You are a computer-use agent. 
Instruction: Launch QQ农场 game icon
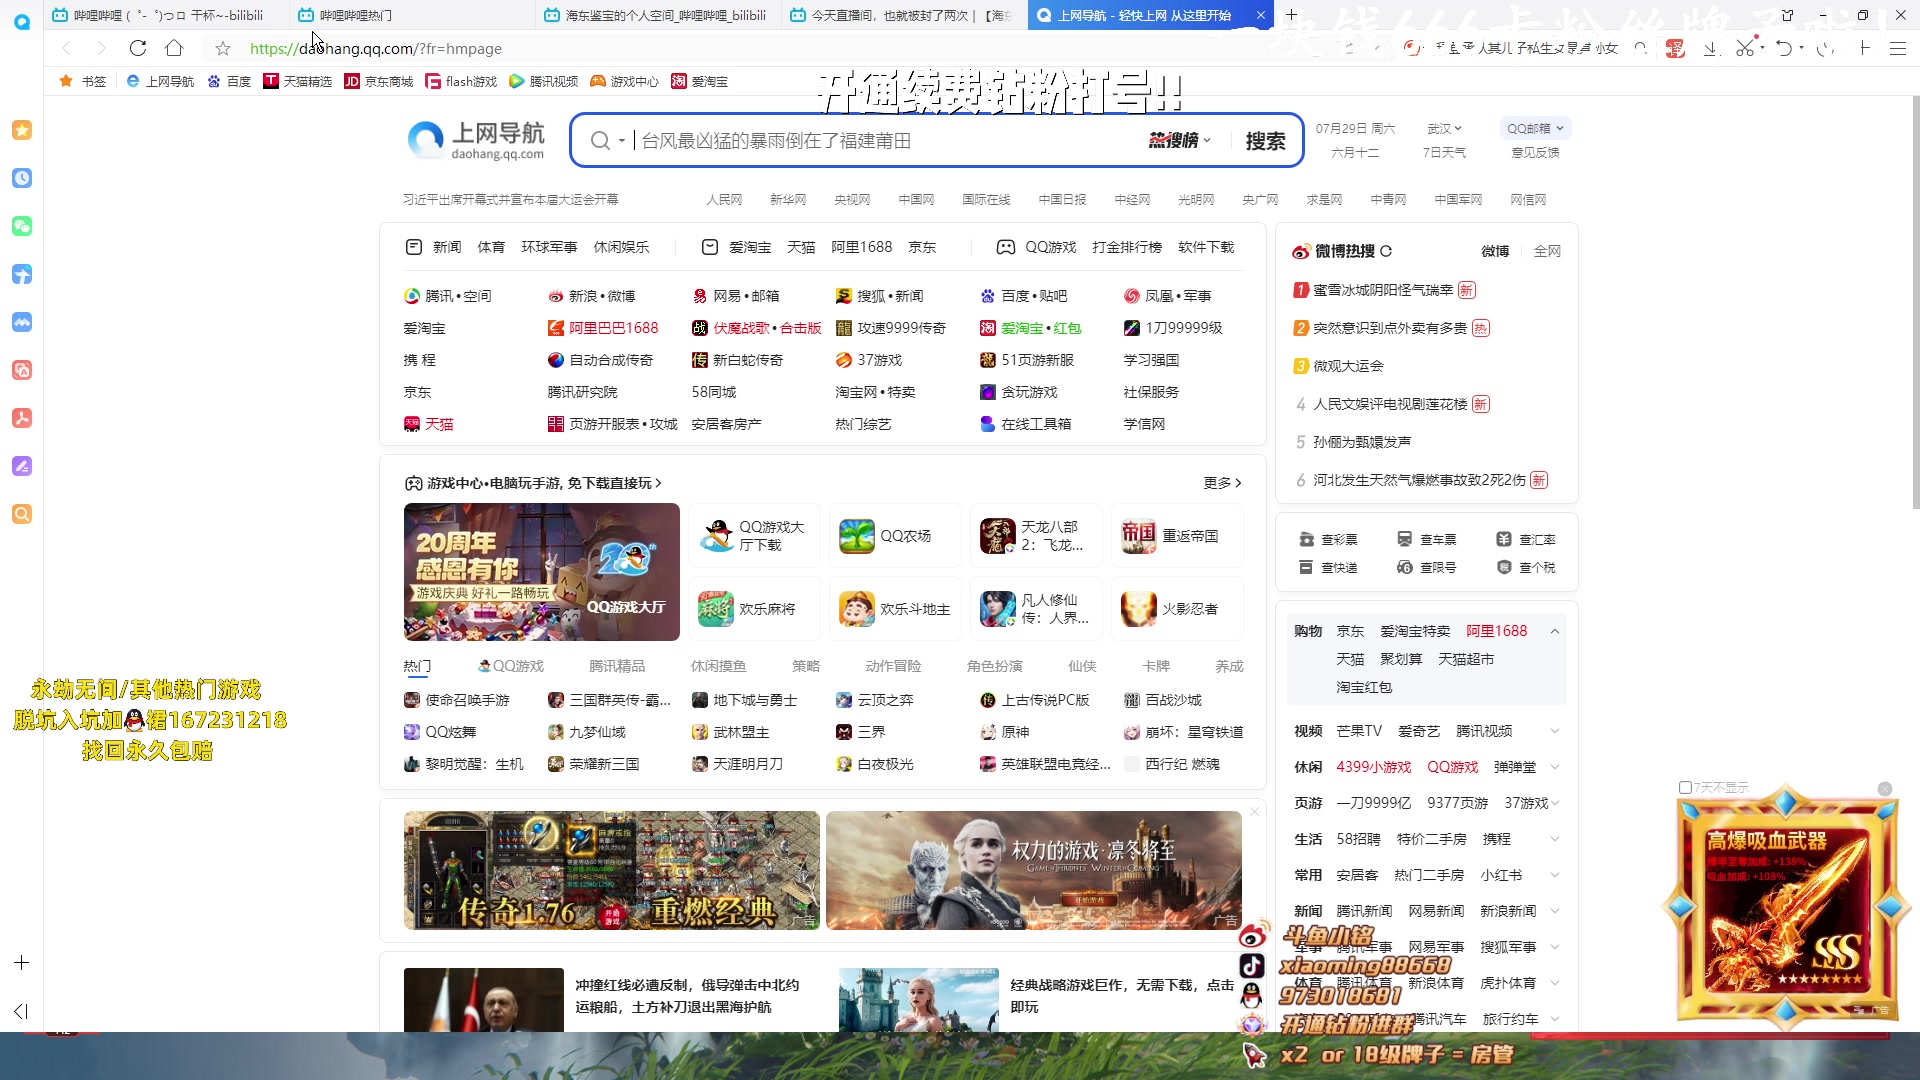(857, 536)
